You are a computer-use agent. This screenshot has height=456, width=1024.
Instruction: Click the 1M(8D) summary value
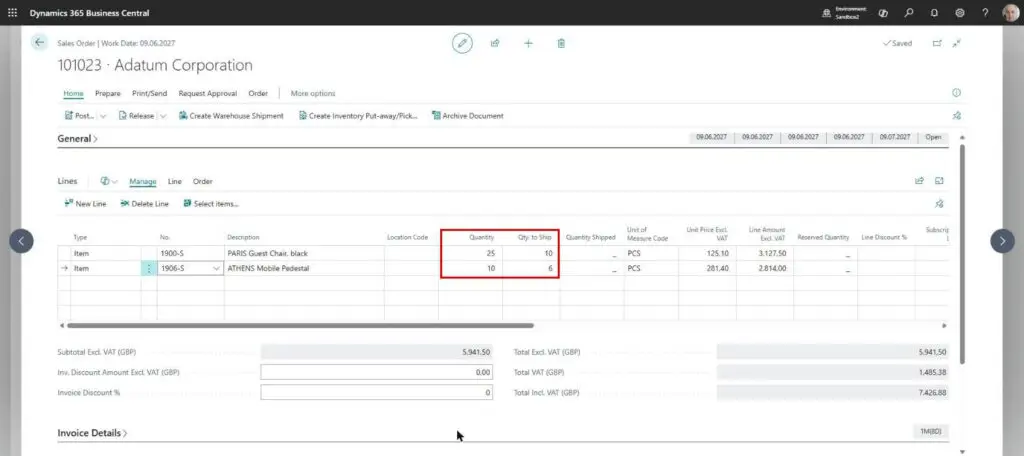coord(931,431)
